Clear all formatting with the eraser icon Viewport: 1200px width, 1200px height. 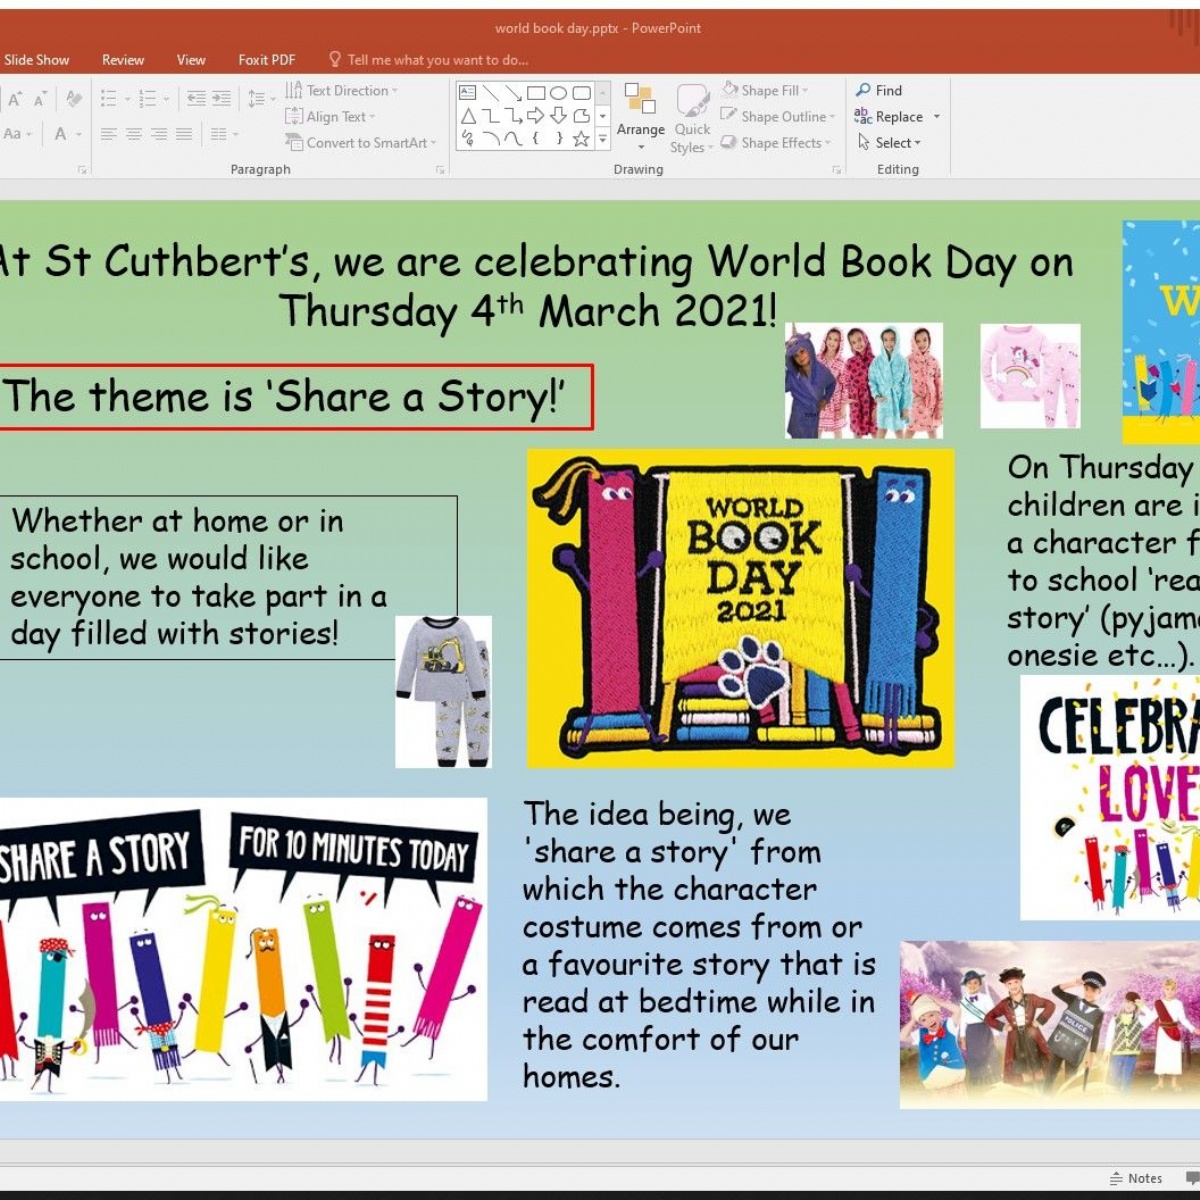tap(74, 98)
